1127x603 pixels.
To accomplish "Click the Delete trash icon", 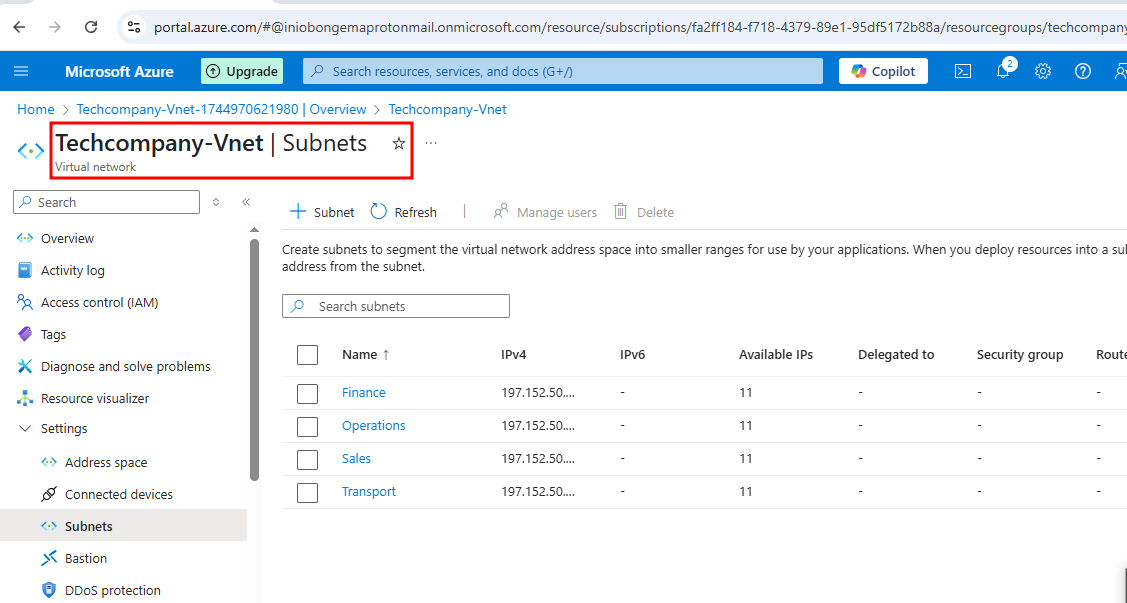I will [x=621, y=211].
